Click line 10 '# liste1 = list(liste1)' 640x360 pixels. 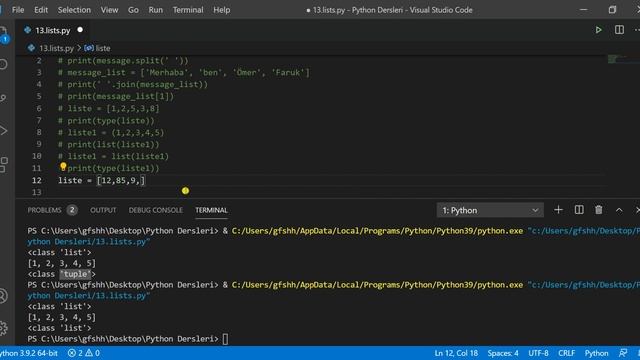pyautogui.click(x=113, y=156)
